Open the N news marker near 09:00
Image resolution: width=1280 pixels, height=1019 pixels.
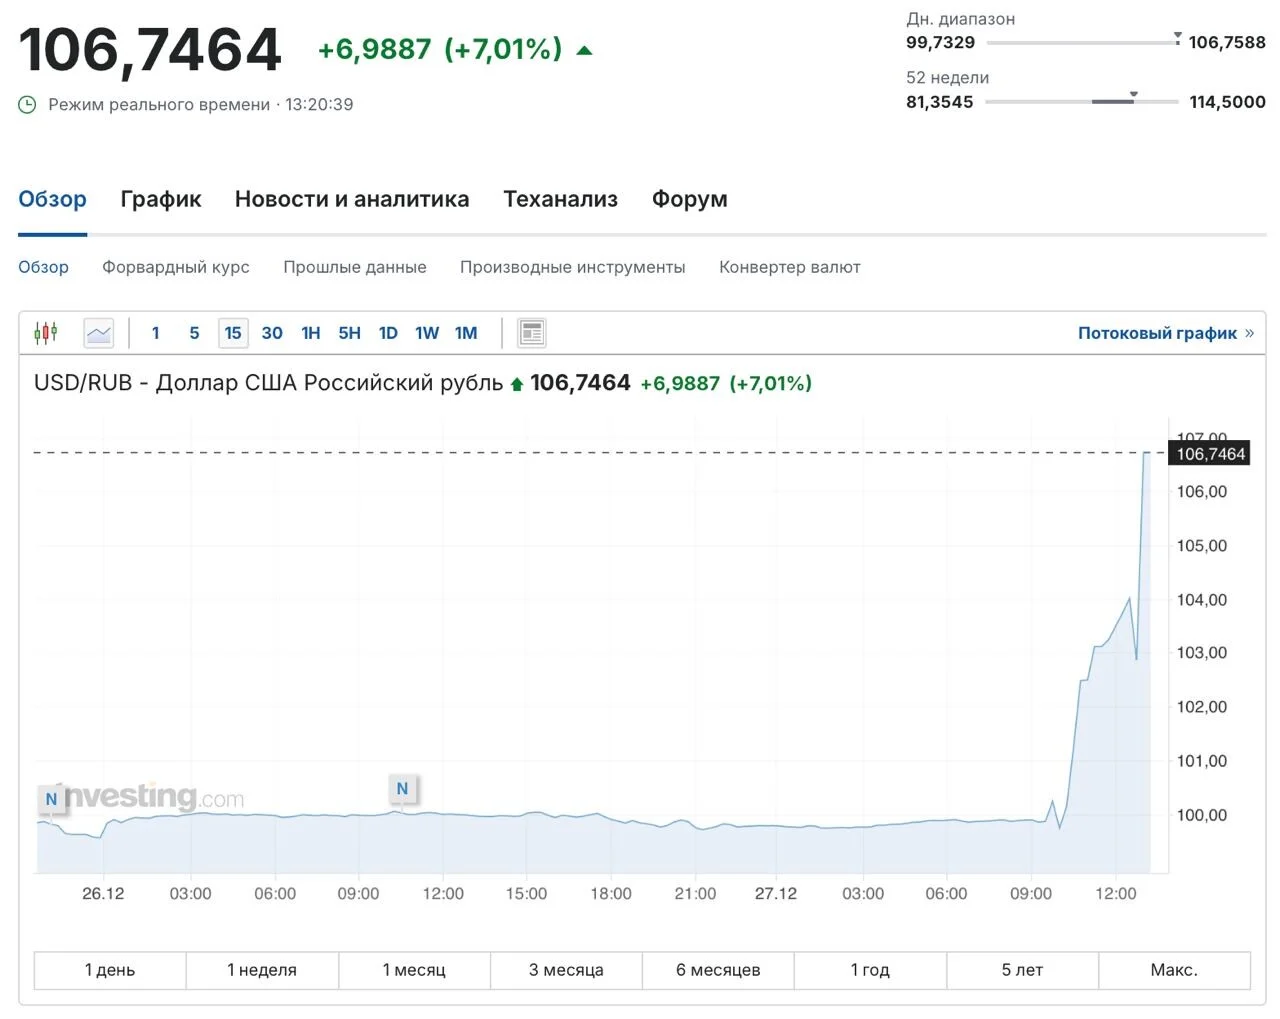click(402, 788)
